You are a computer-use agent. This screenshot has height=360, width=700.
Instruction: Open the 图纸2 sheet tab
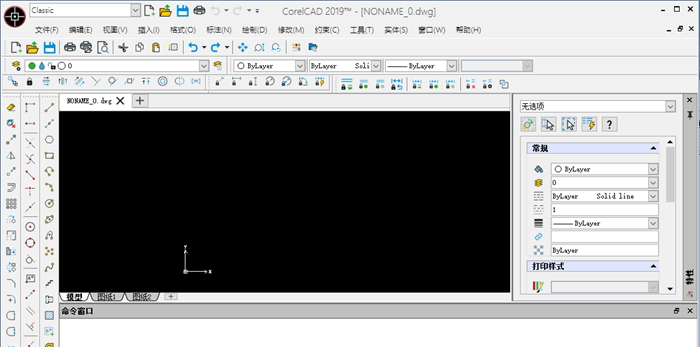point(142,297)
